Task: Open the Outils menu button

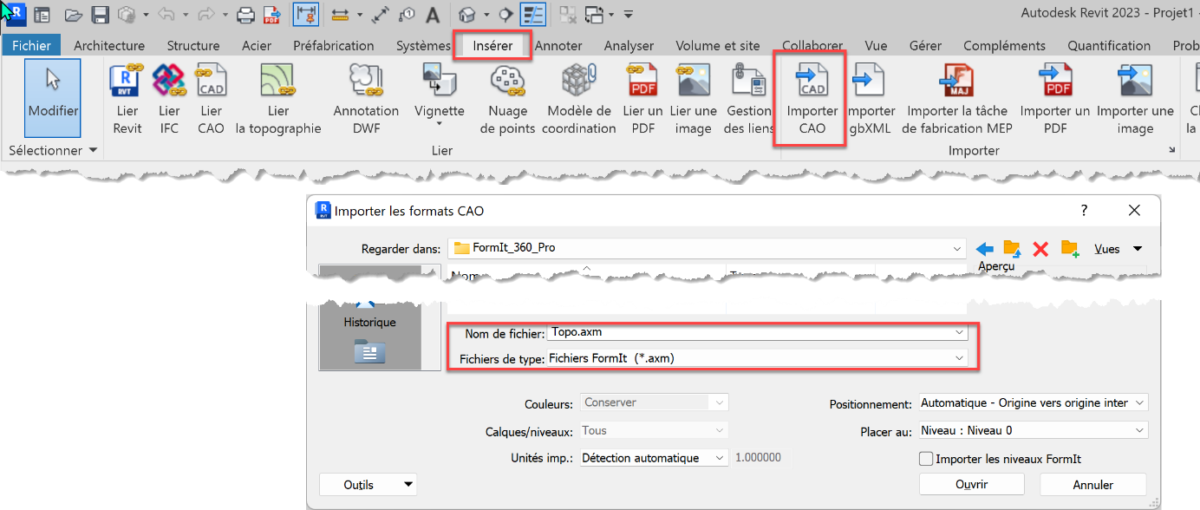Action: (366, 484)
